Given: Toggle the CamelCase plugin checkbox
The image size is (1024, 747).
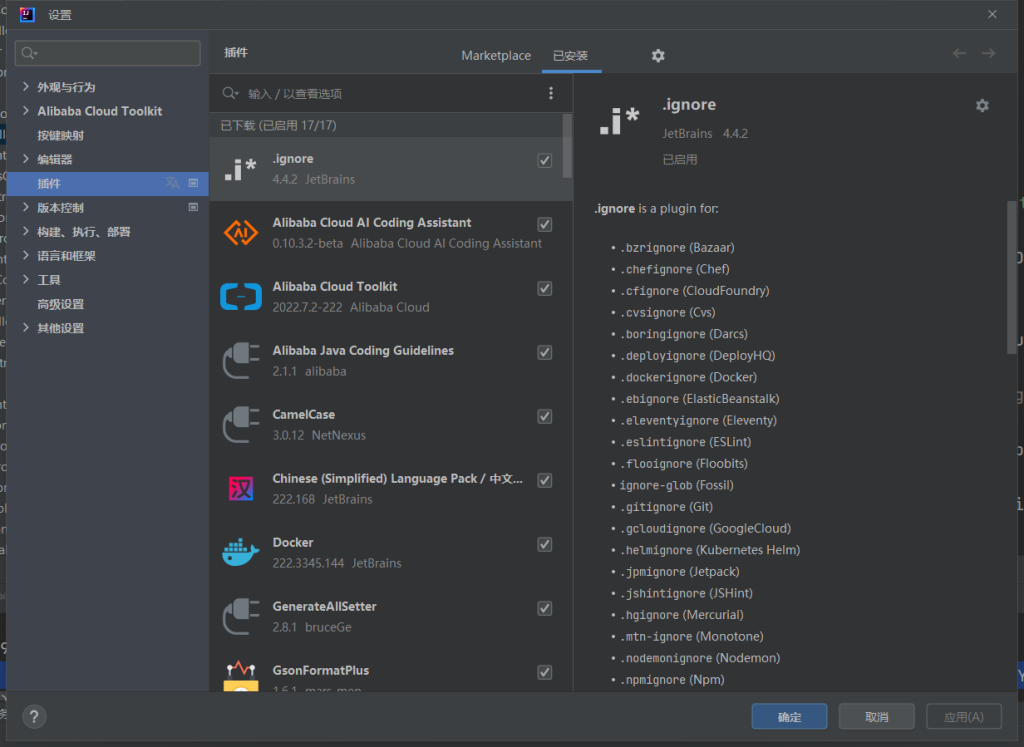Looking at the screenshot, I should 545,417.
